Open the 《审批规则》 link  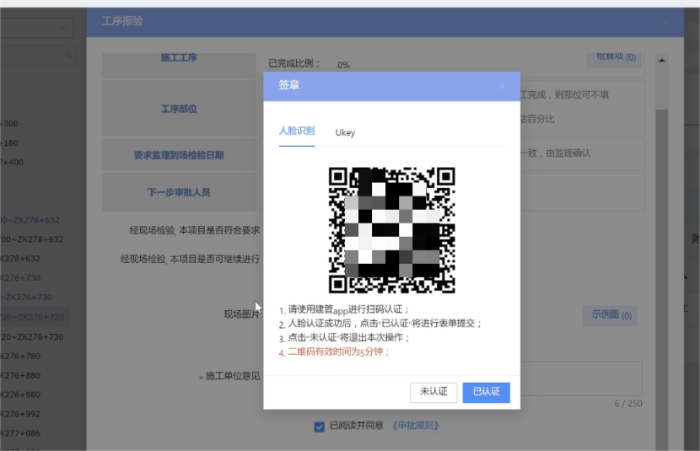pos(414,426)
